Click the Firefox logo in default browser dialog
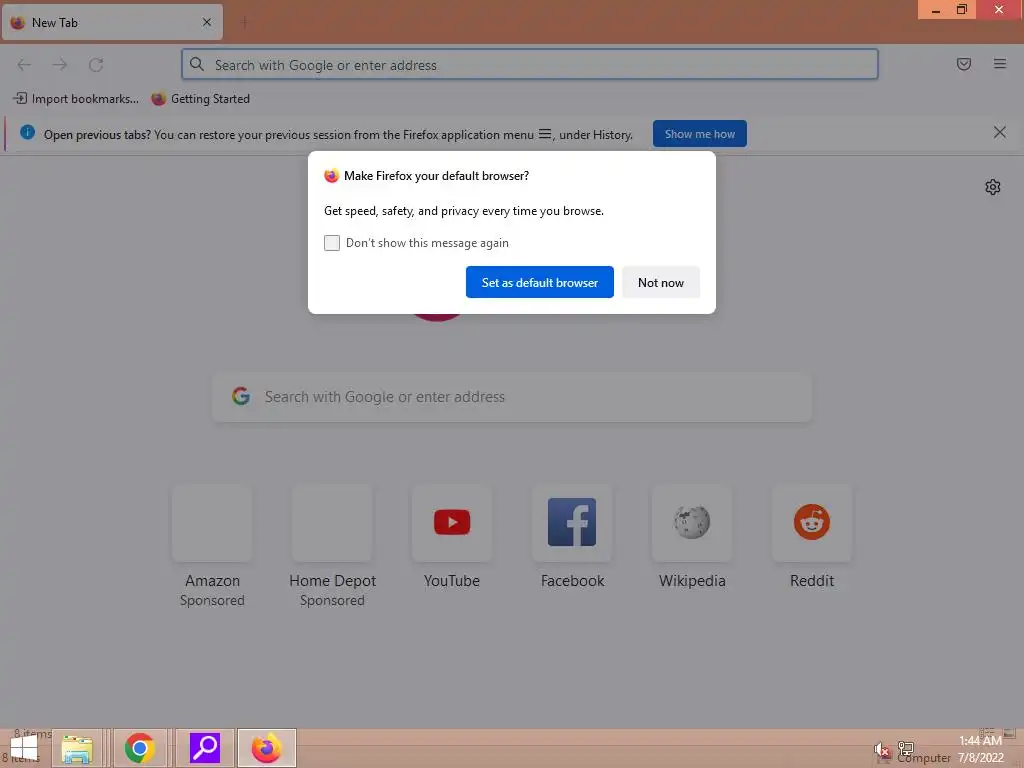Image resolution: width=1024 pixels, height=768 pixels. (x=332, y=176)
